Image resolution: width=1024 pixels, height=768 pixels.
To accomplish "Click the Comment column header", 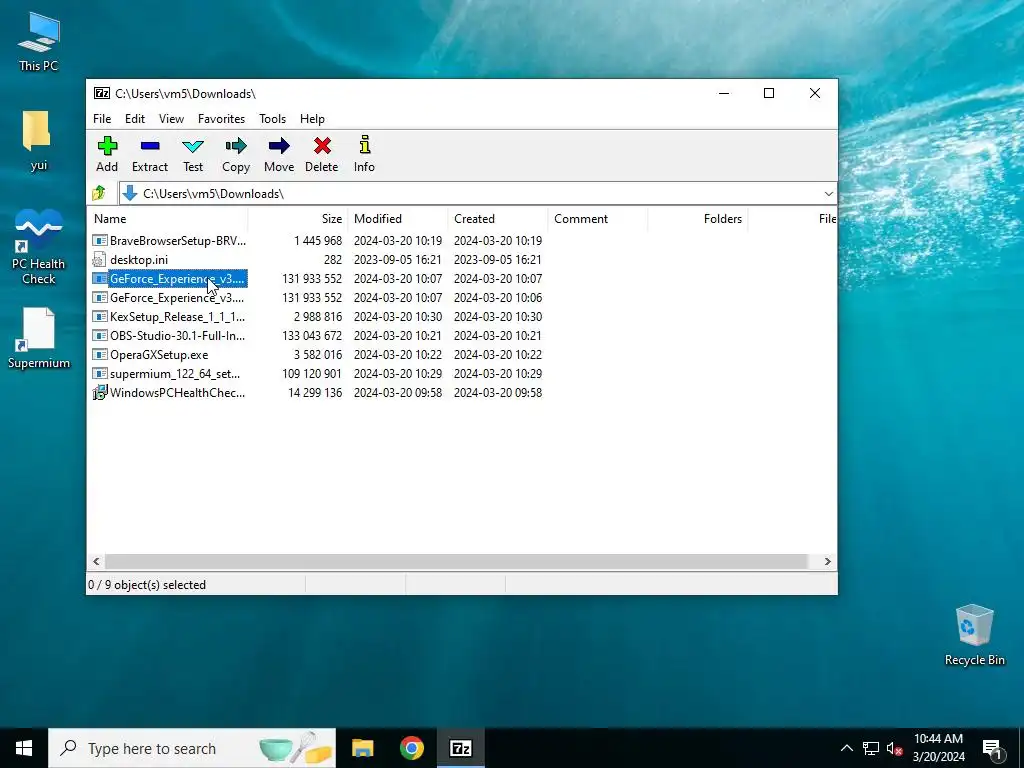I will coord(598,219).
